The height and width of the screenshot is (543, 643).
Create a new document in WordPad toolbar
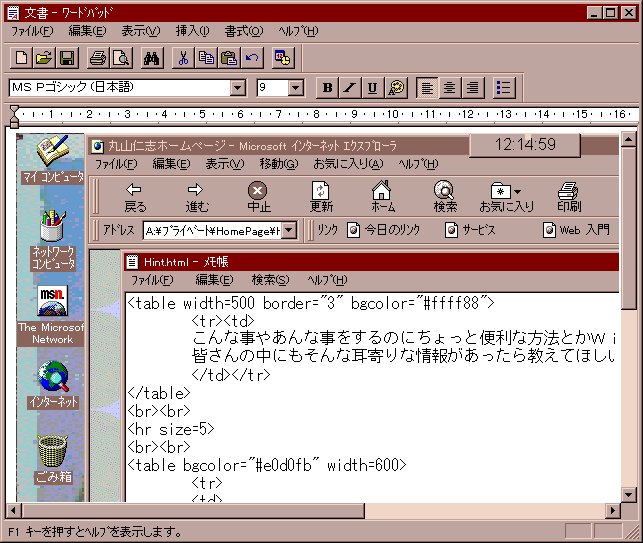pos(21,58)
